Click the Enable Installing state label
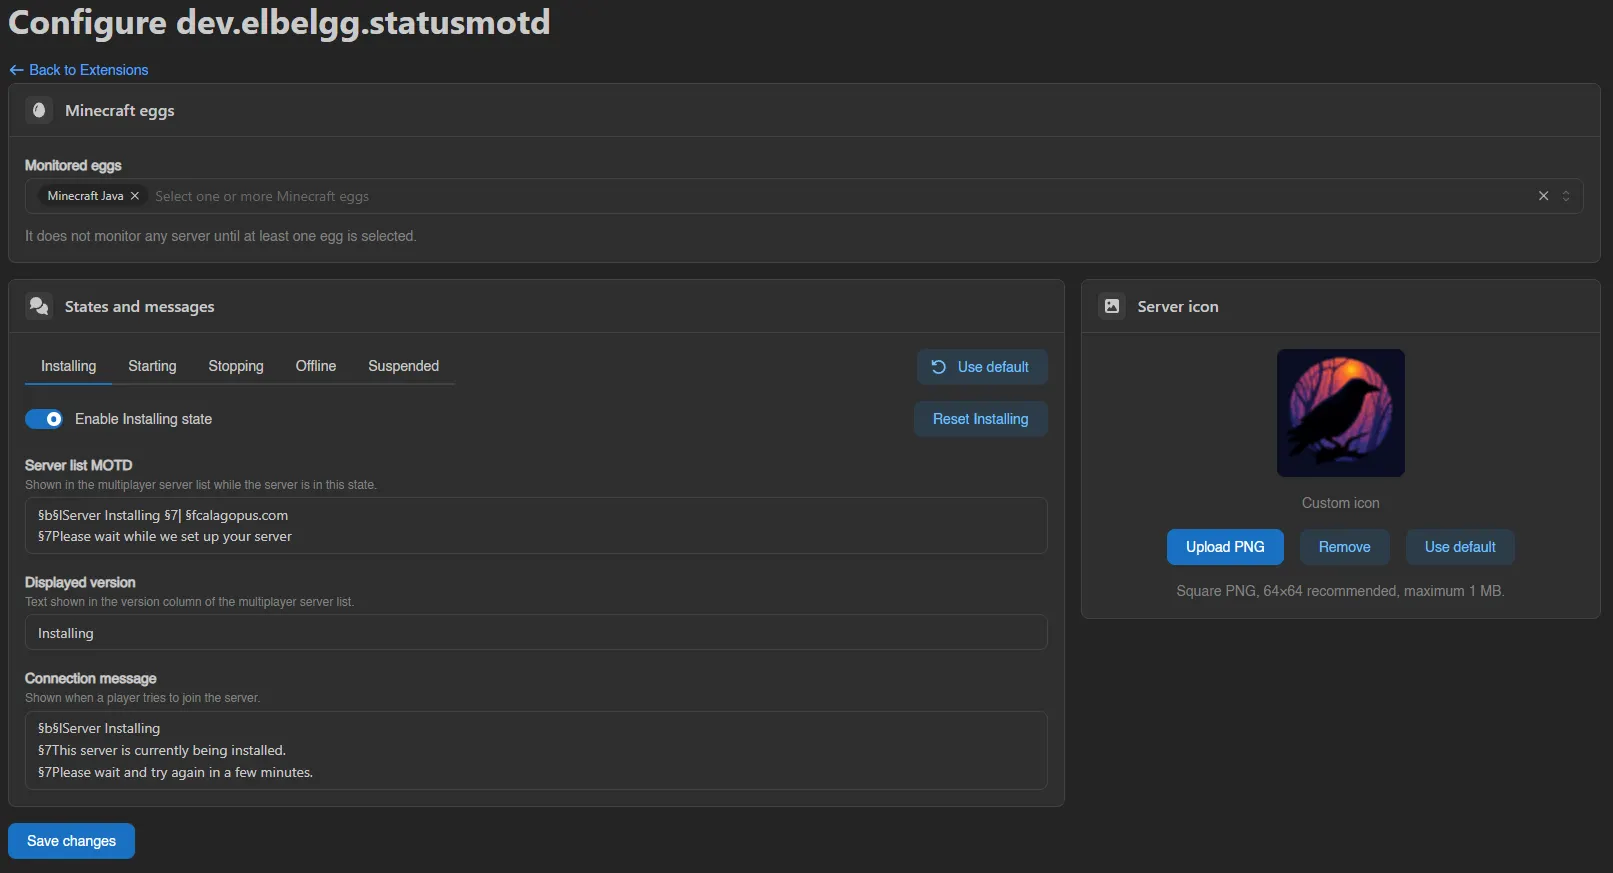 (x=143, y=419)
